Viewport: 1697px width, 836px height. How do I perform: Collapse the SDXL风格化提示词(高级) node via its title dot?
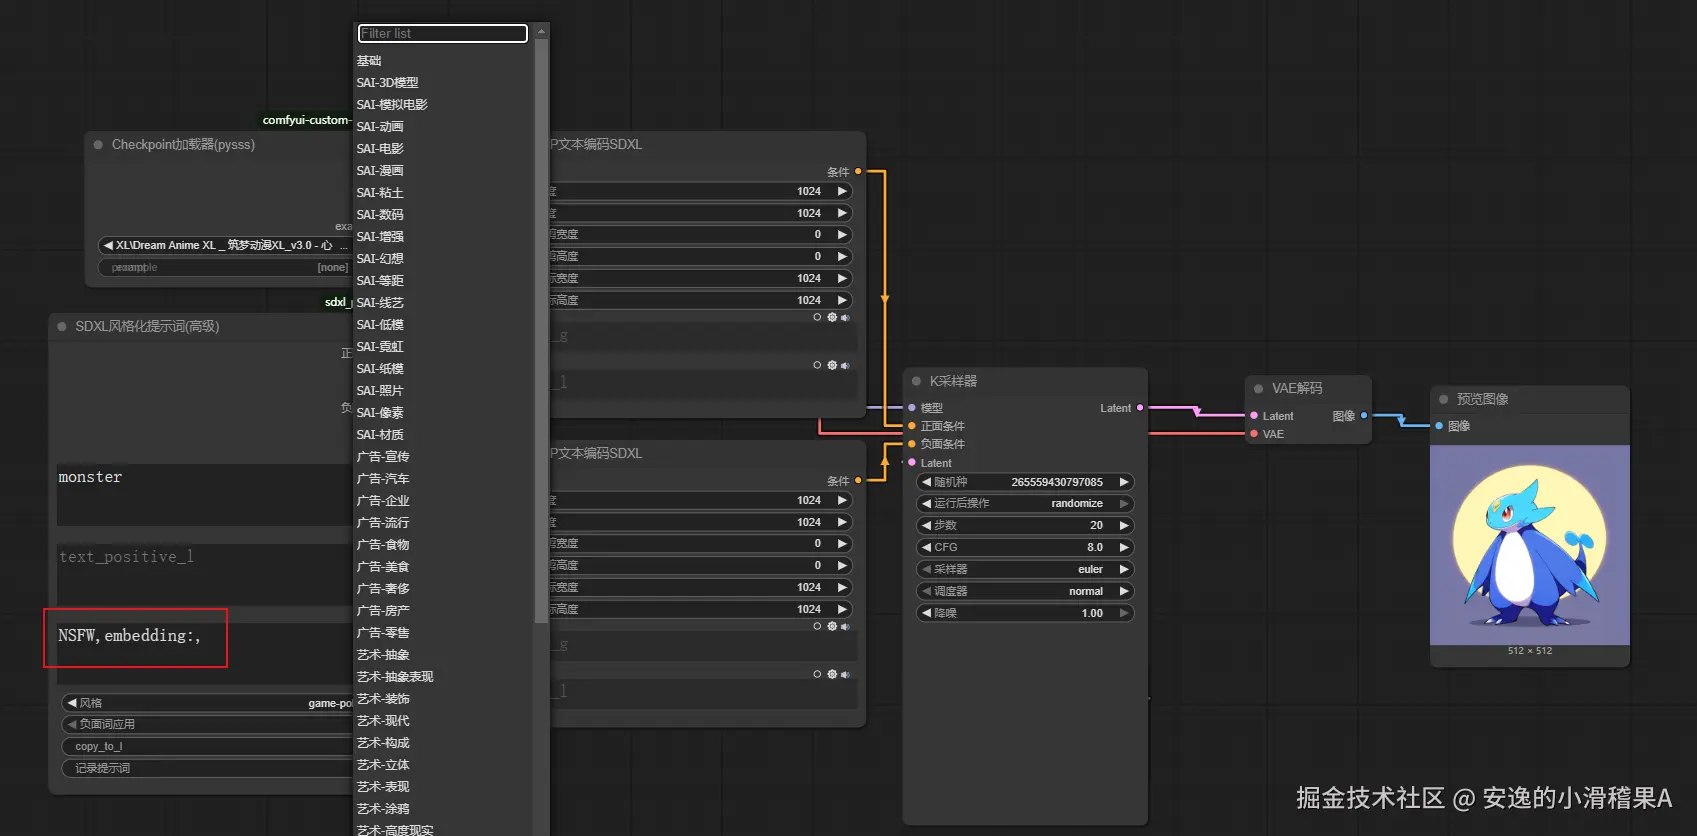click(62, 327)
